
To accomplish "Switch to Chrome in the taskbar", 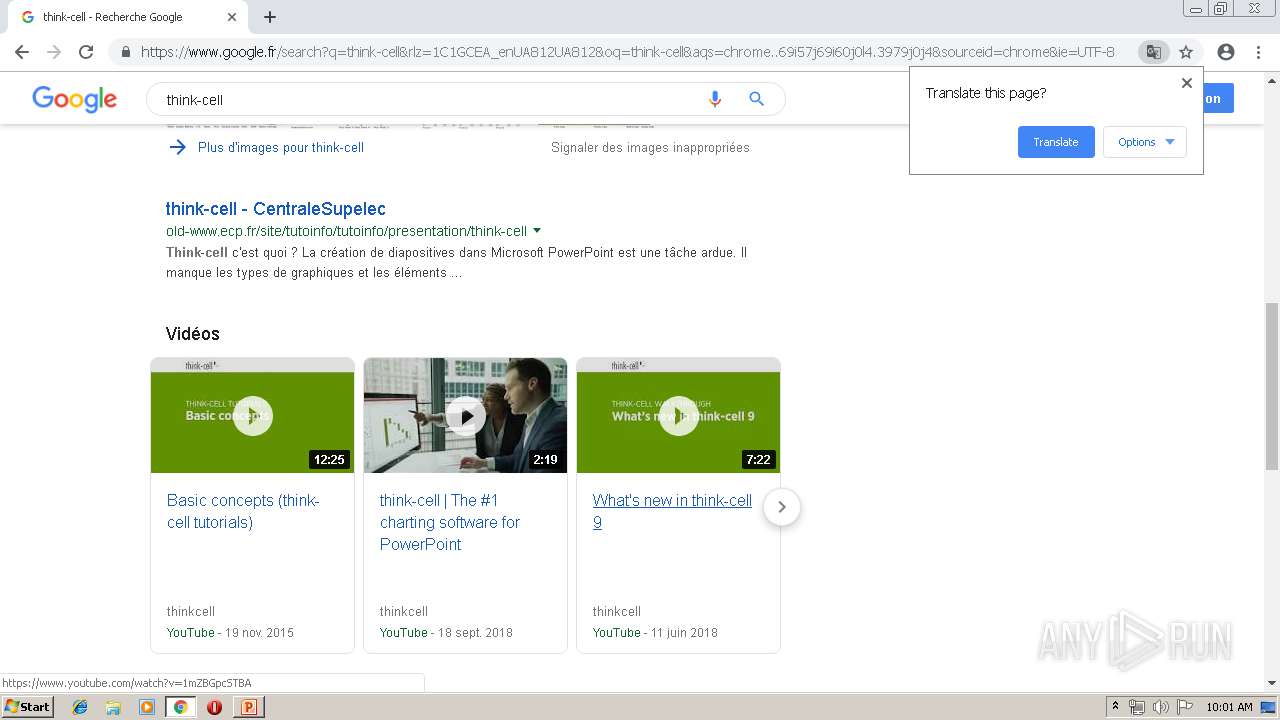I will [180, 707].
